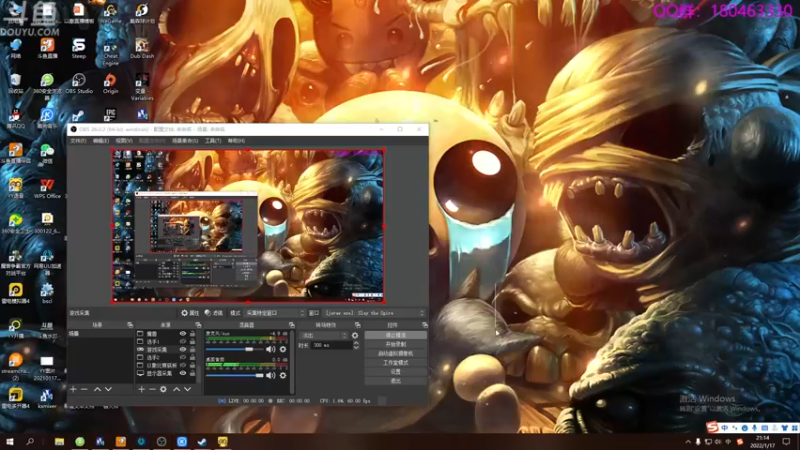The image size is (800, 450).
Task: Open the Epic Games launcher icon
Action: (110, 114)
